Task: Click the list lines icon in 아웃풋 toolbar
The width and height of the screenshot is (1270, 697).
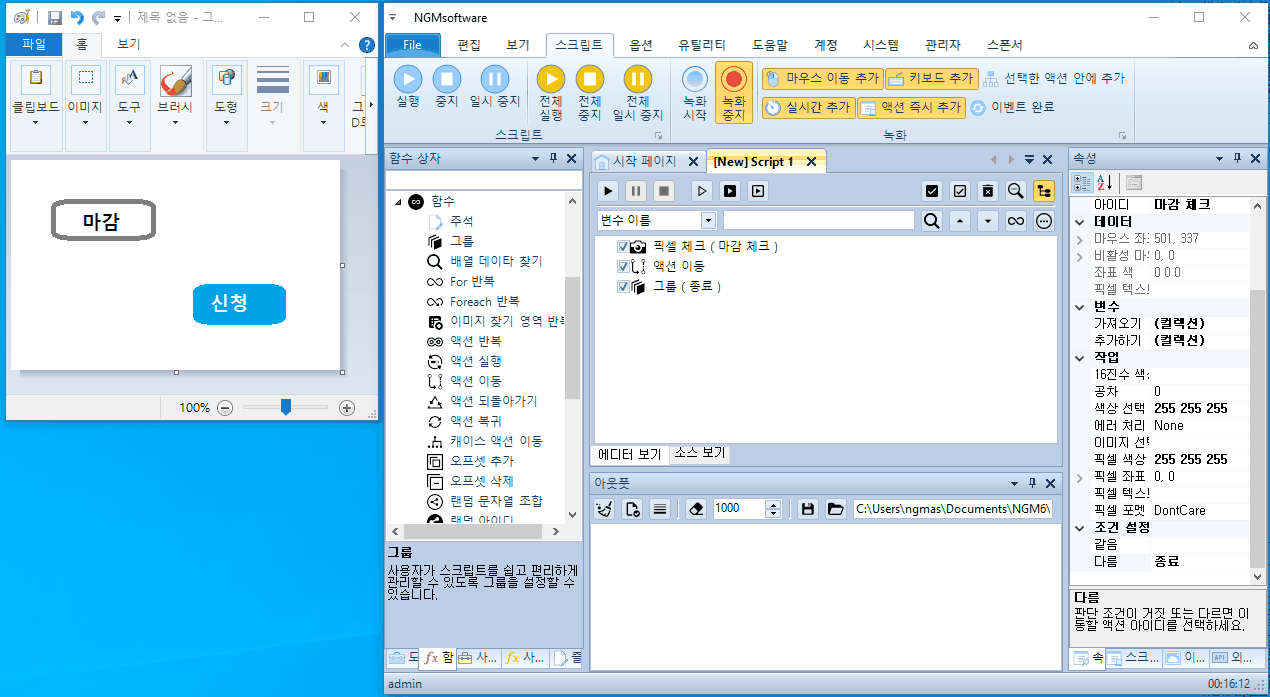Action: pos(660,508)
